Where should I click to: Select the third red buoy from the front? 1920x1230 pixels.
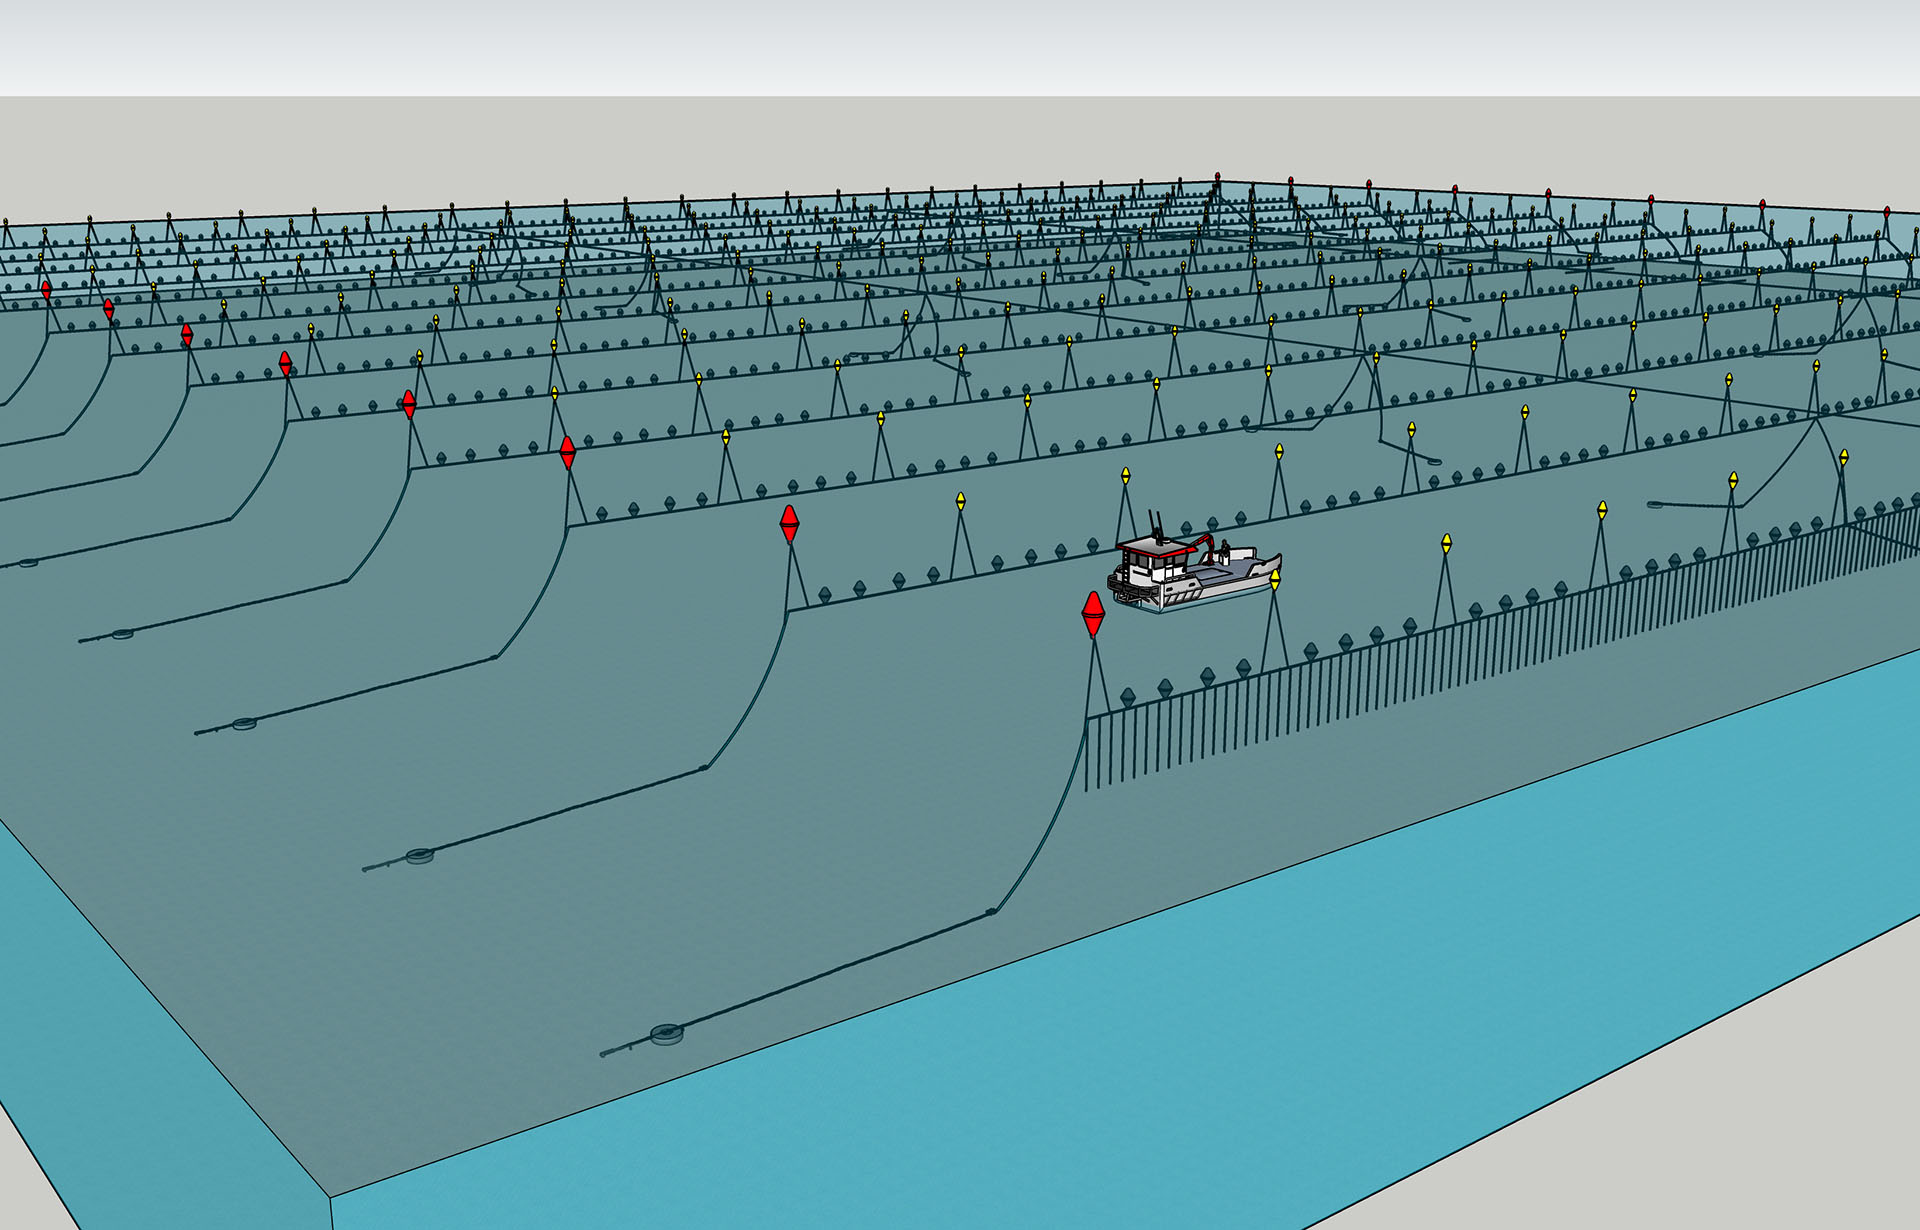pos(568,451)
